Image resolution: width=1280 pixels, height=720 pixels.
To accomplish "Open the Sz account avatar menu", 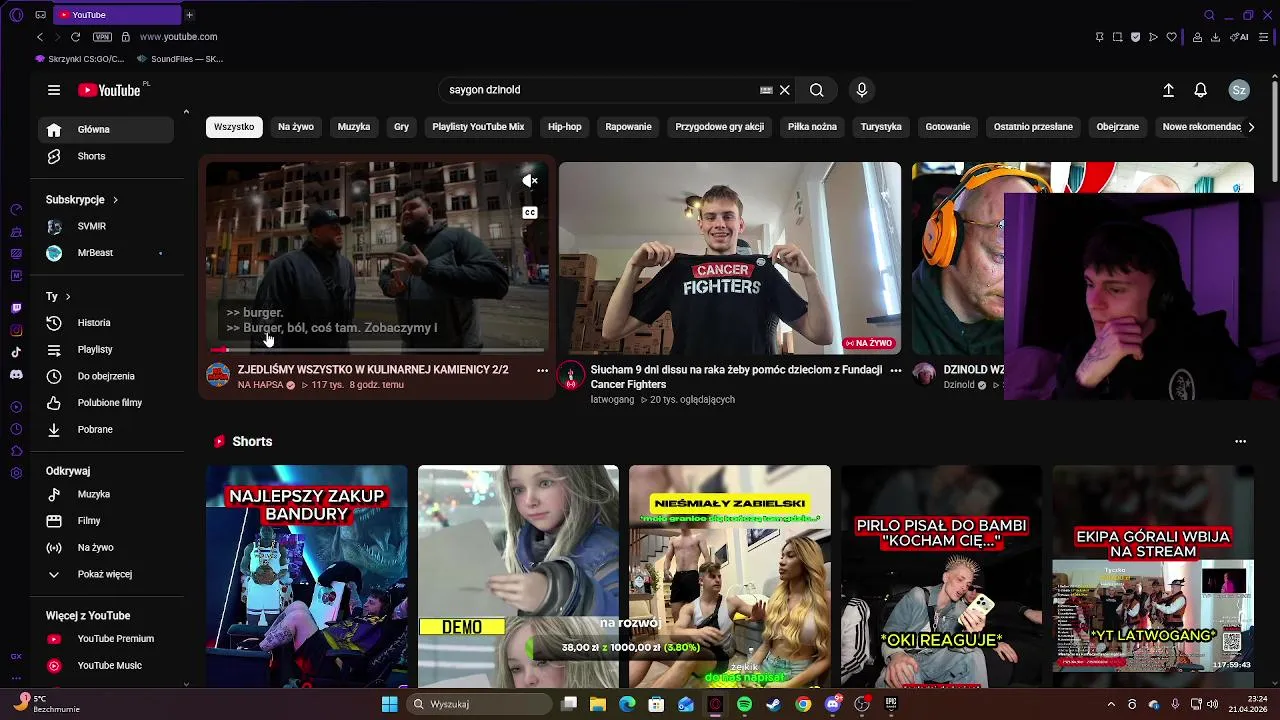I will click(1239, 90).
